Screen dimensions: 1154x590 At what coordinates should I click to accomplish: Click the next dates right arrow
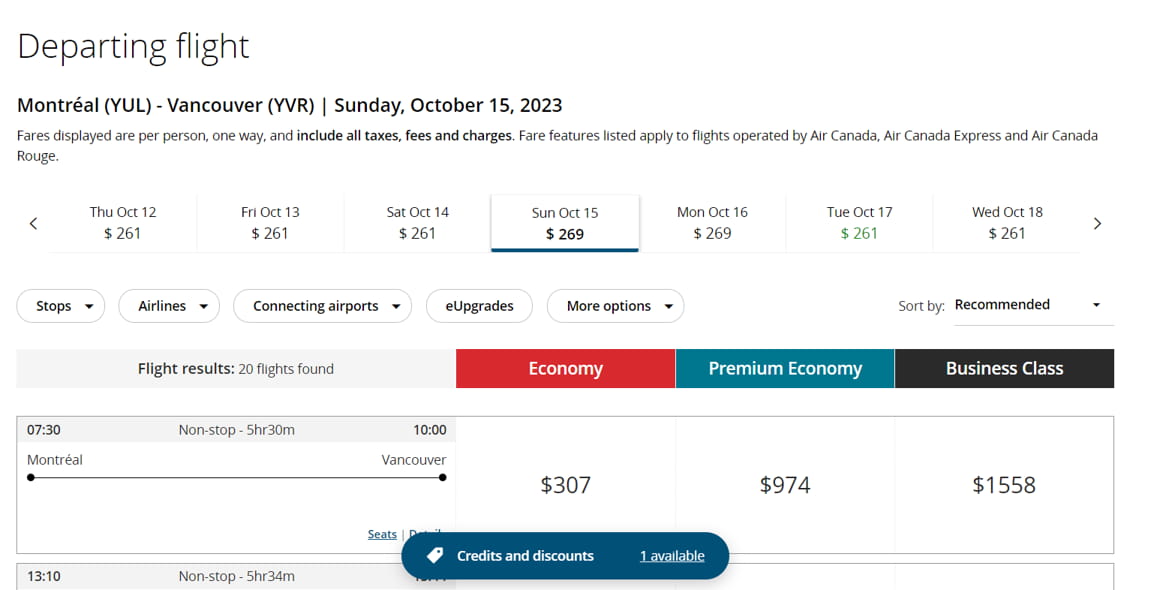tap(1097, 223)
